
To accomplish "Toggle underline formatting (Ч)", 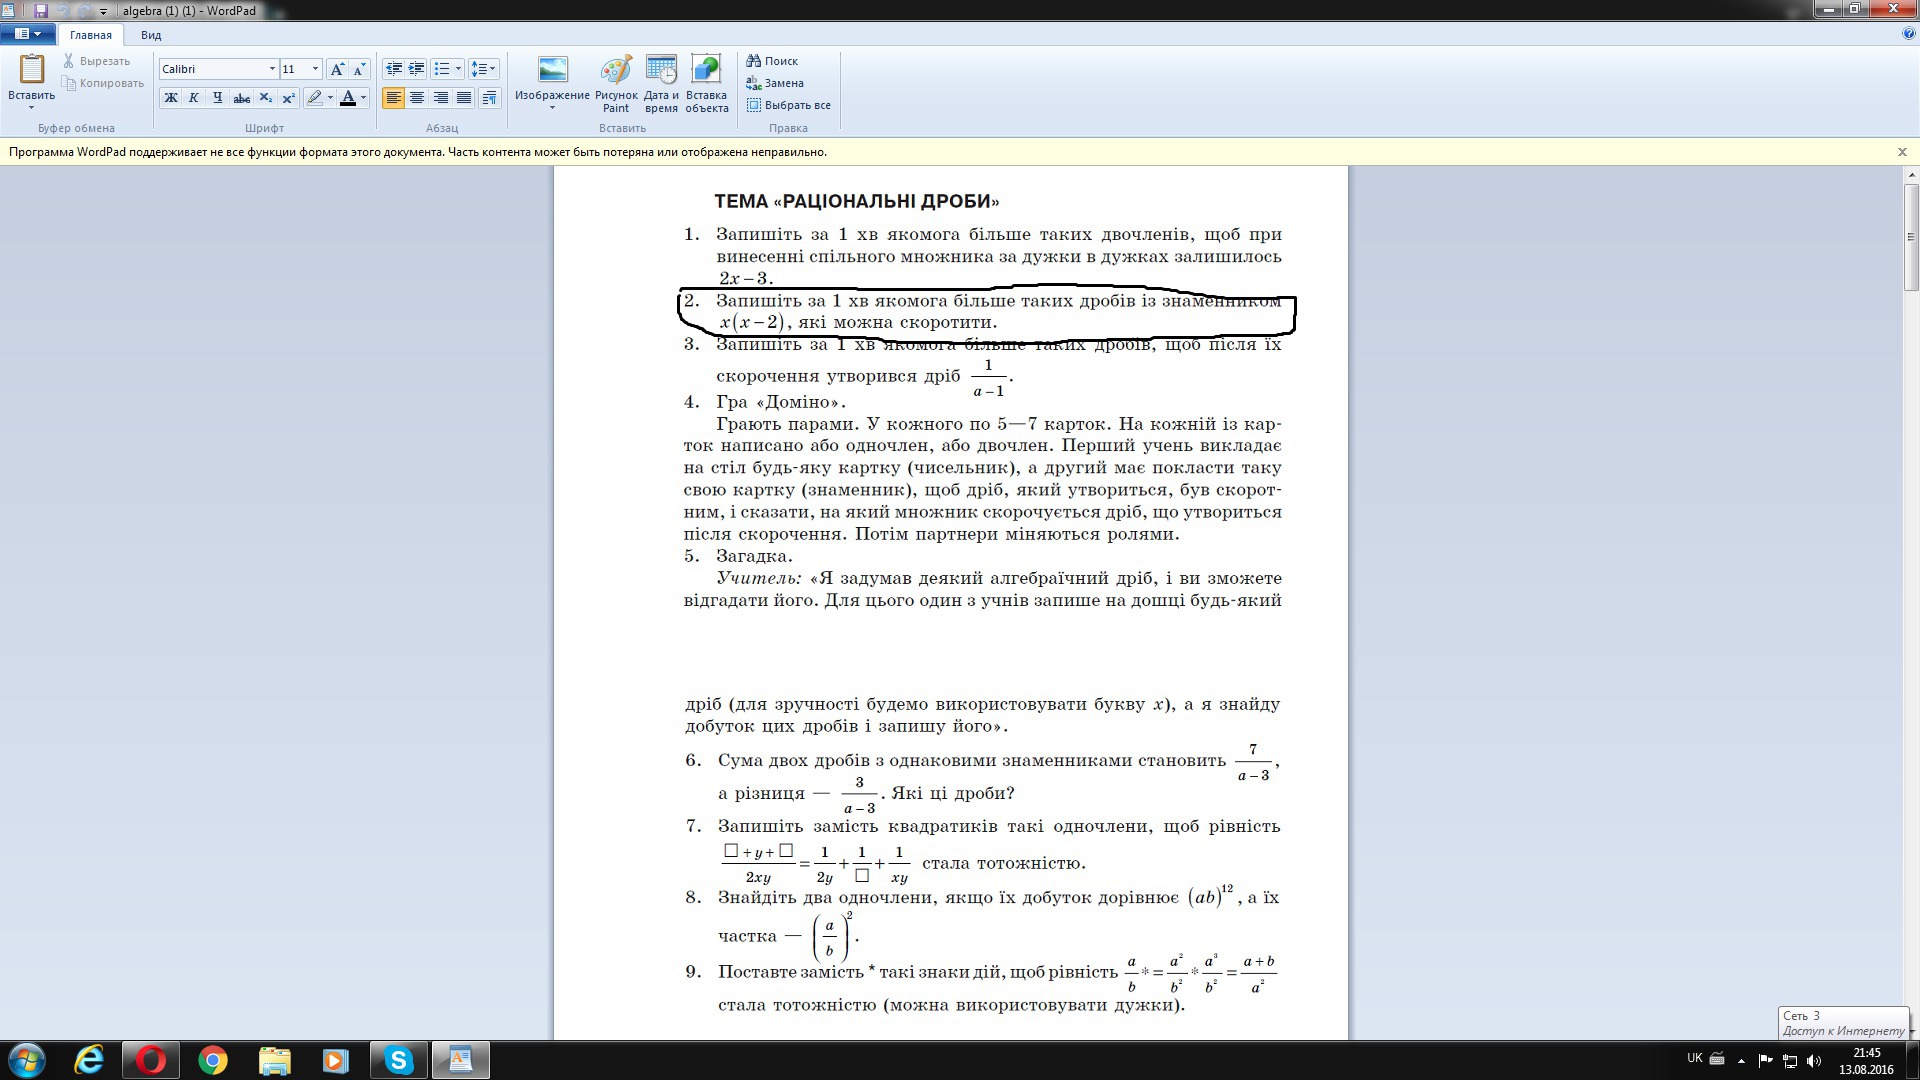I will click(x=217, y=97).
